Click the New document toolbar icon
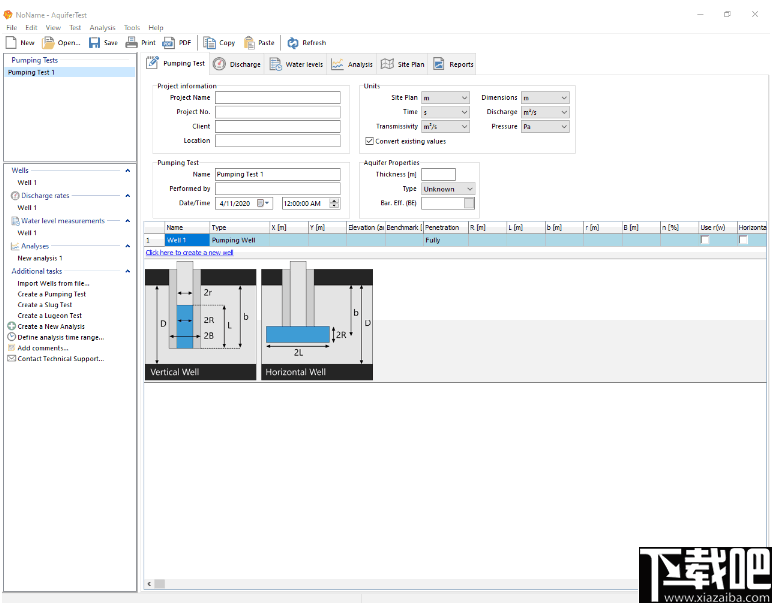The height and width of the screenshot is (603, 774). 11,43
